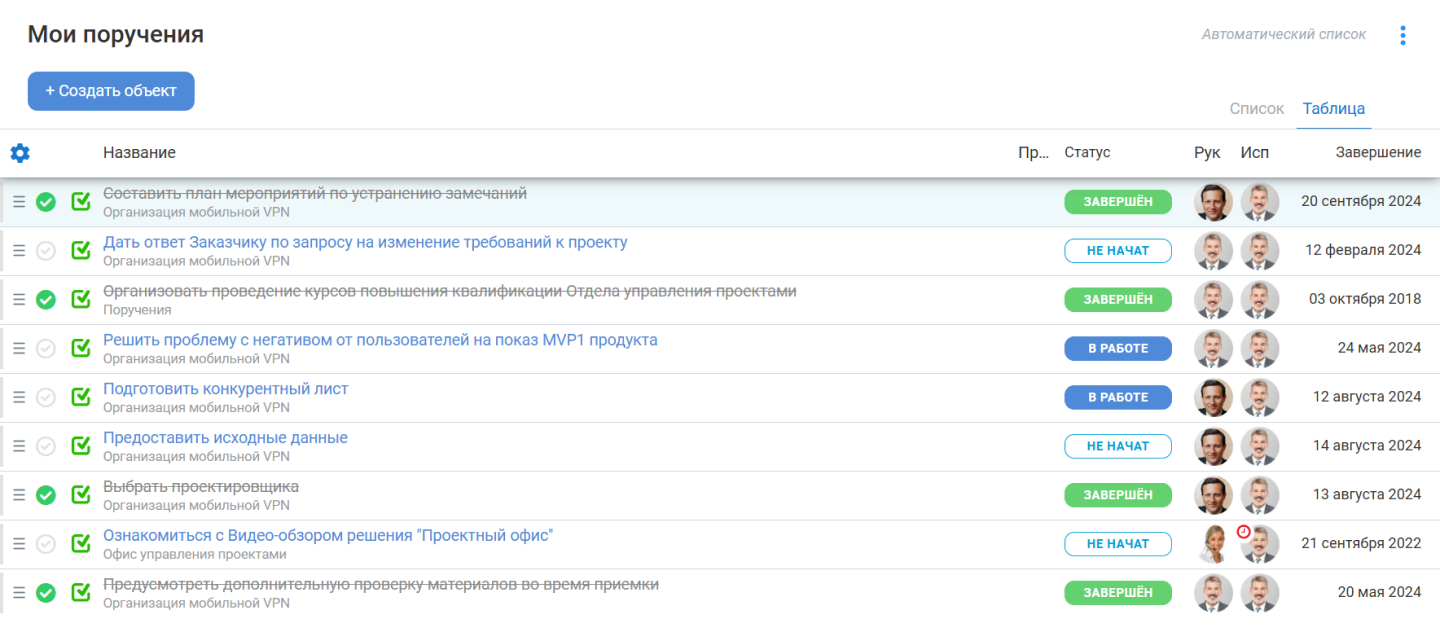The image size is (1440, 640).
Task: Click female manager avatar in 'Проектный офис' row
Action: pos(1213,544)
